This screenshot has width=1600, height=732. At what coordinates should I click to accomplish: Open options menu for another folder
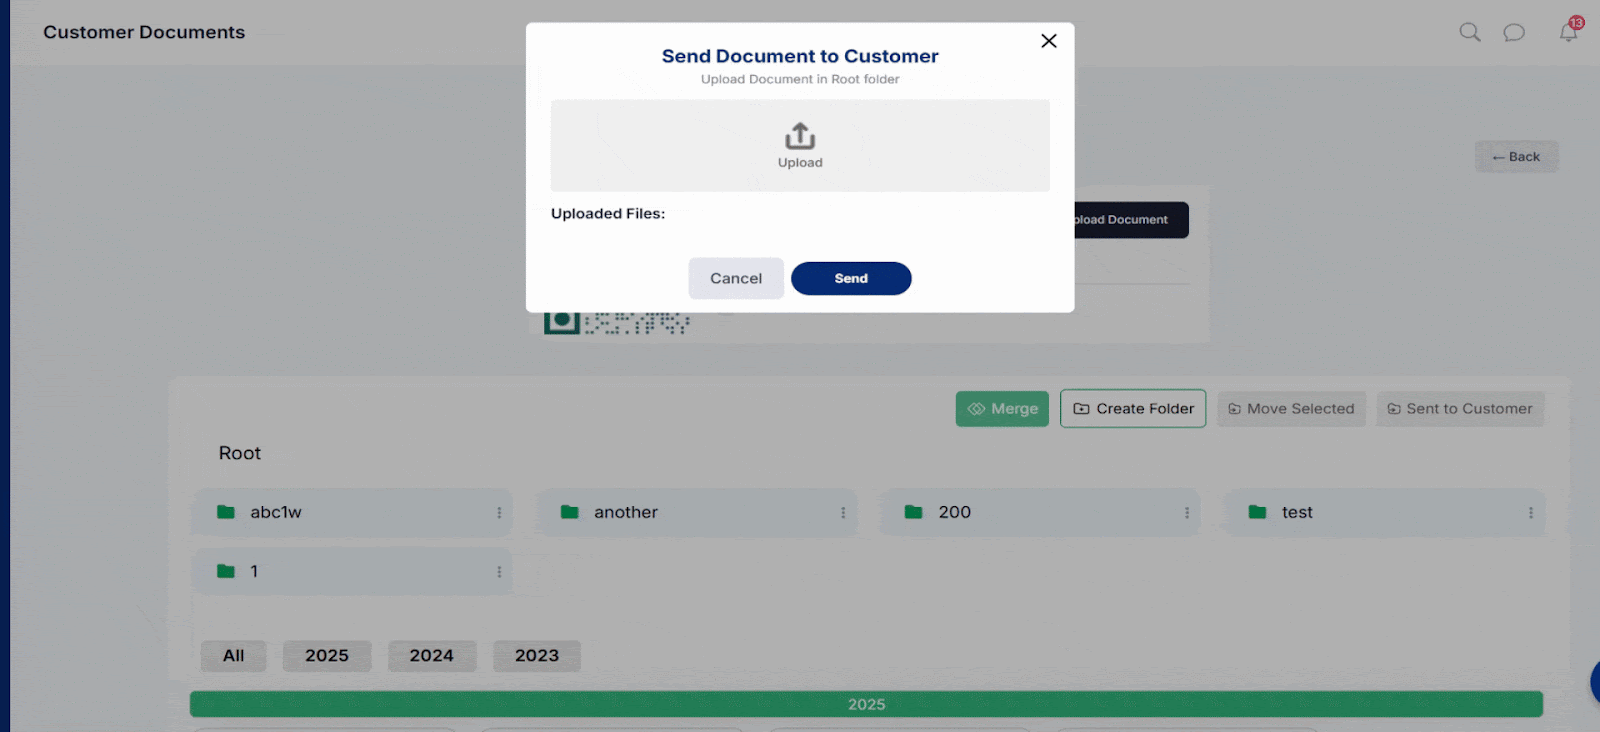[843, 513]
